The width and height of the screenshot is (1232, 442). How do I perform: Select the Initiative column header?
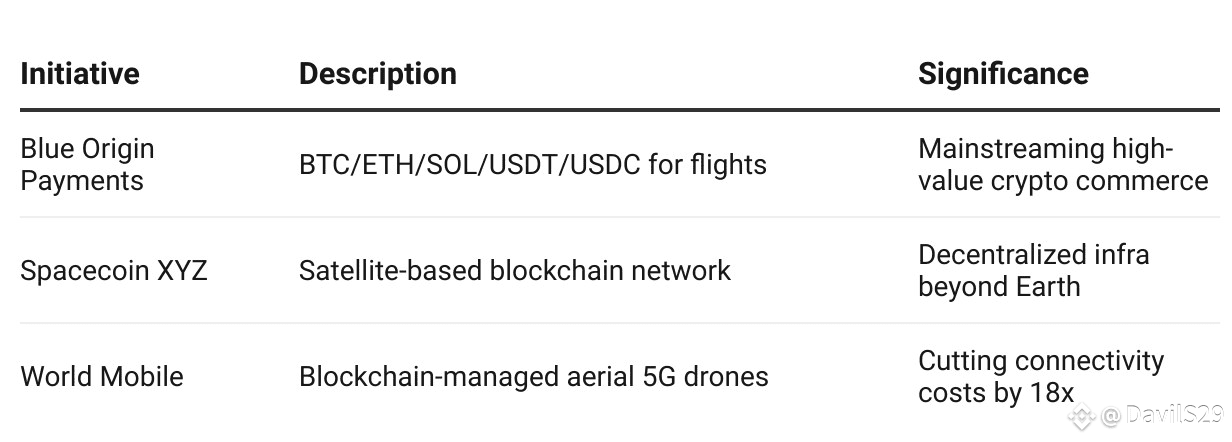pos(80,74)
